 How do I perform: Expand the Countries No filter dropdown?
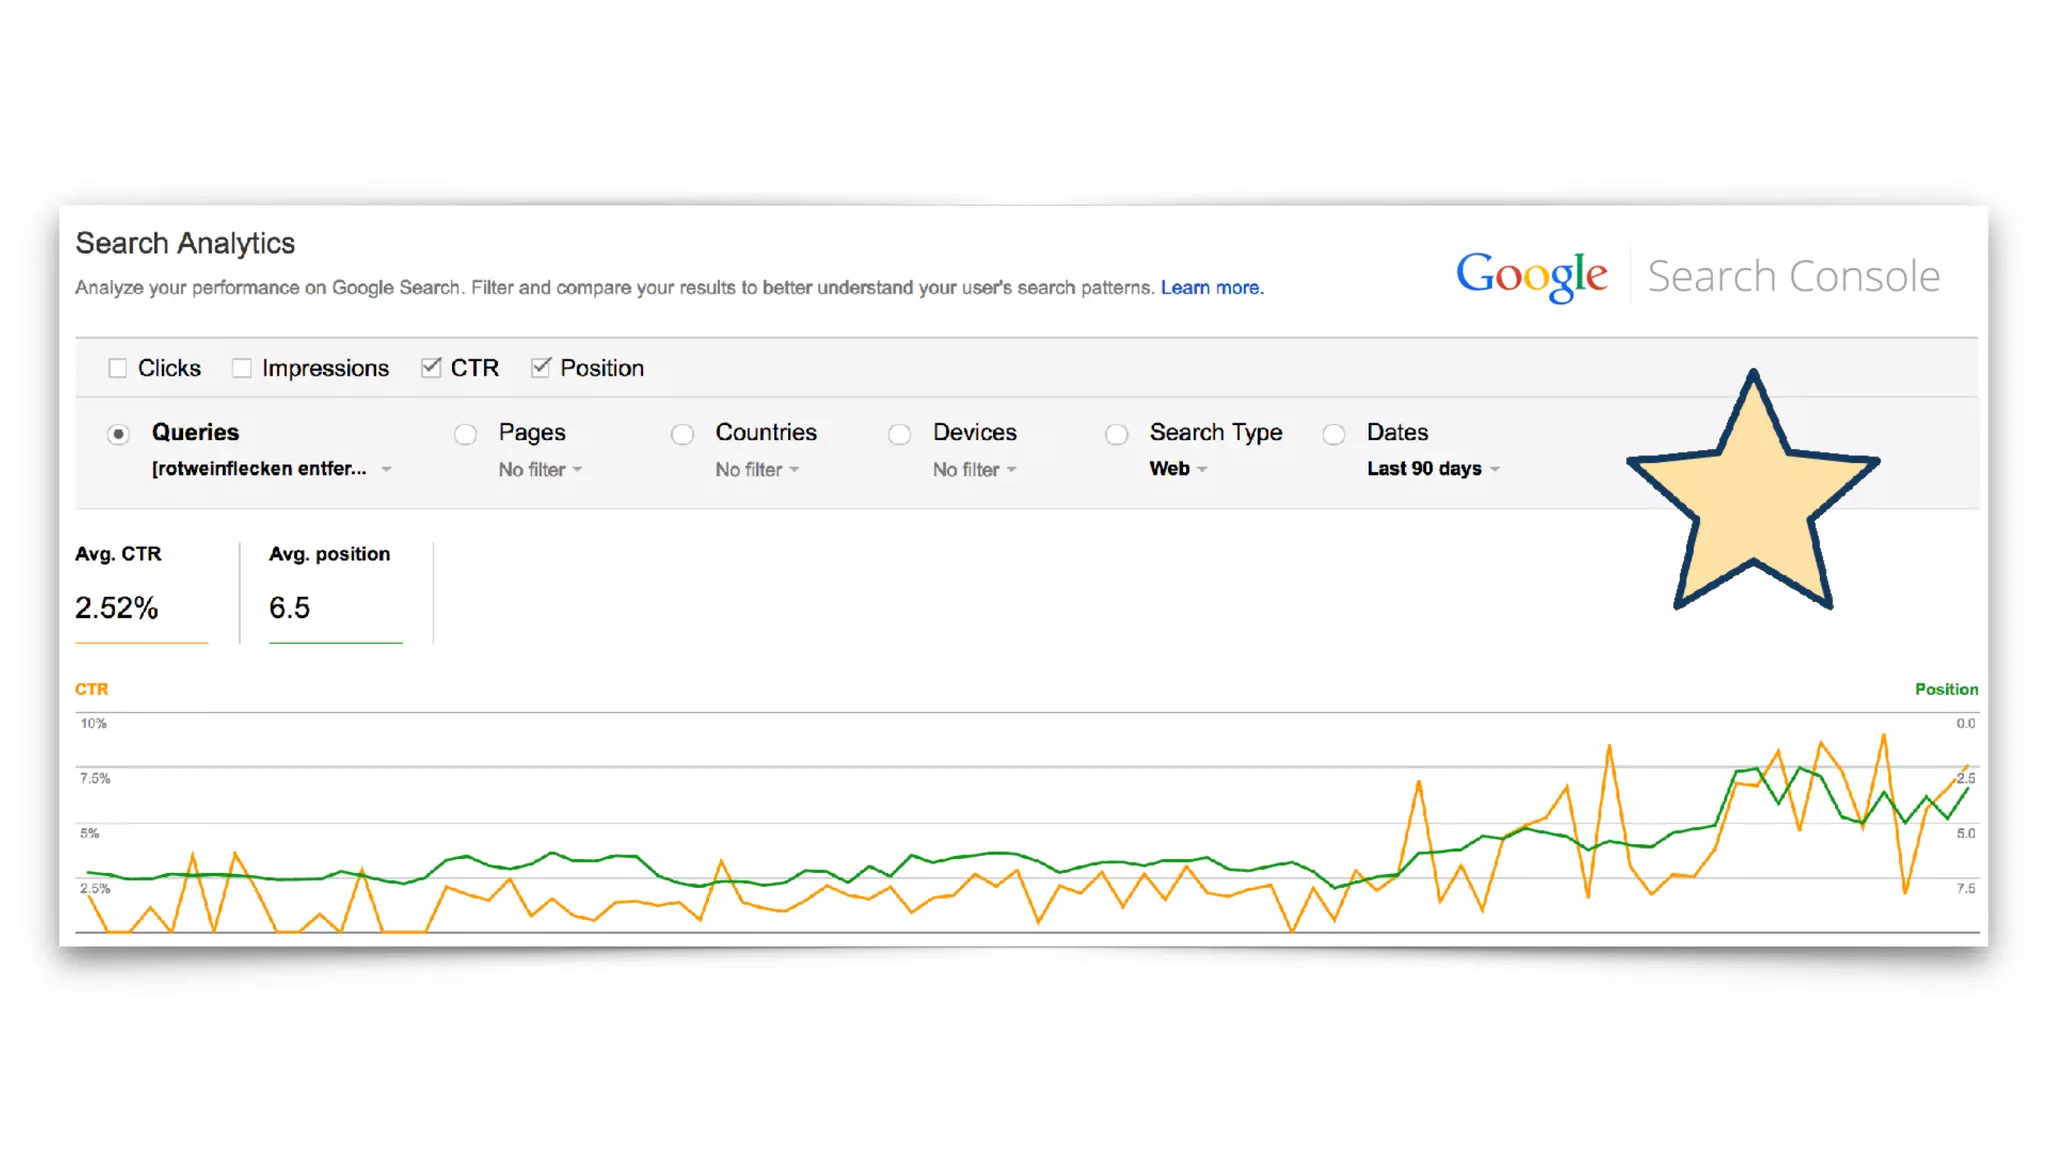(757, 470)
